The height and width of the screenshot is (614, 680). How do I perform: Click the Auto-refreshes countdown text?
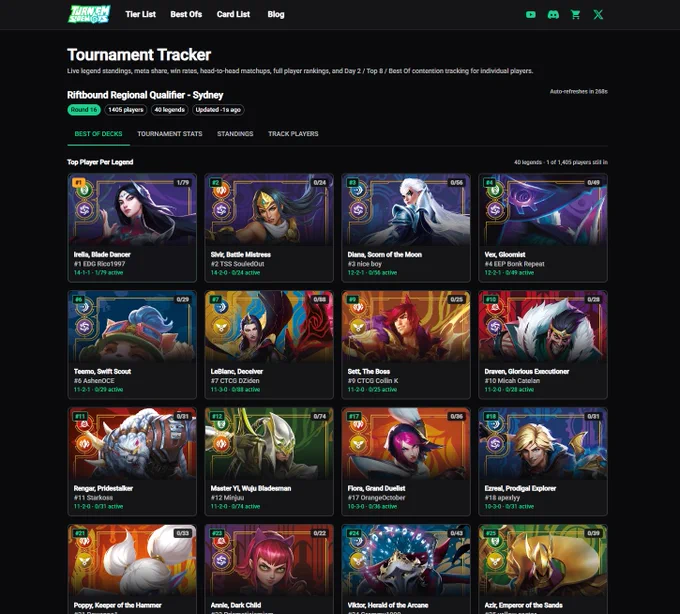[579, 91]
